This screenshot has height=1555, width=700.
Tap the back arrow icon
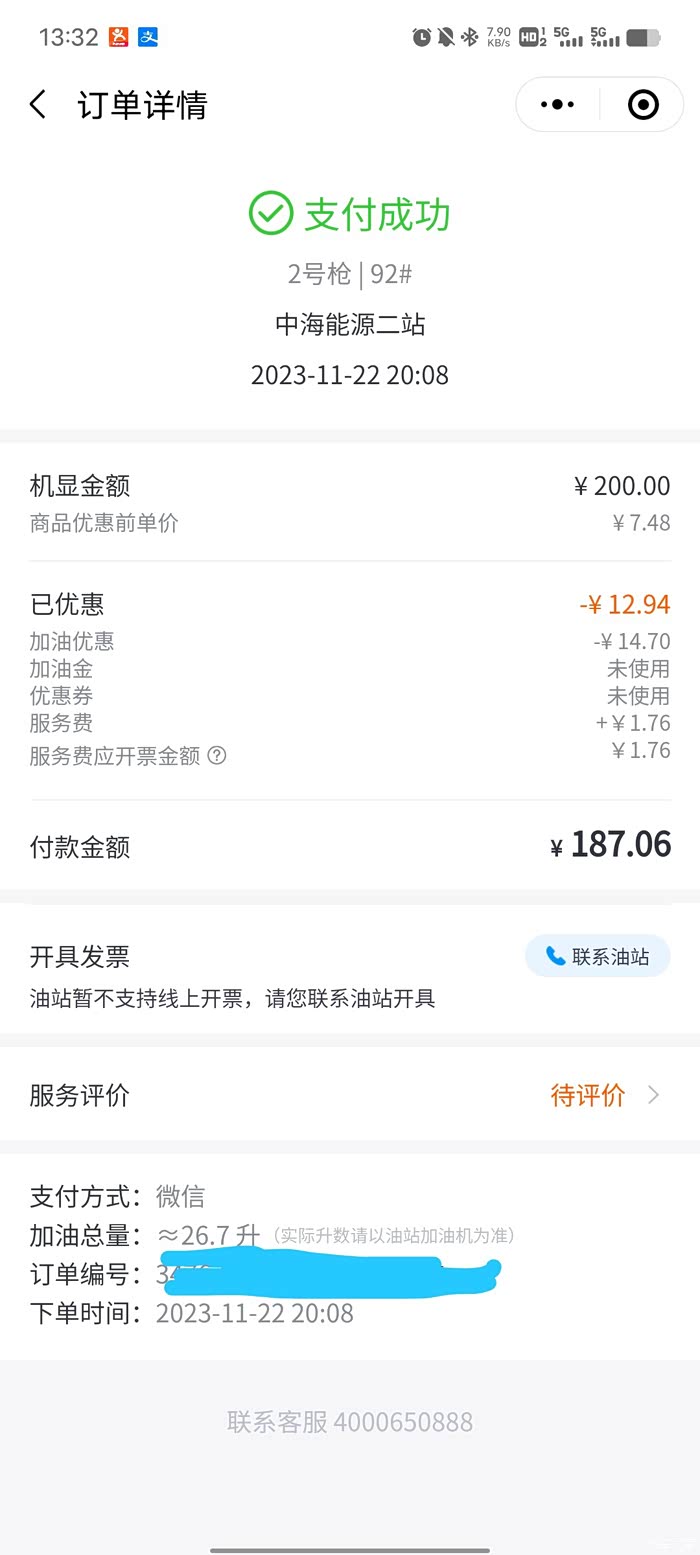[x=38, y=105]
